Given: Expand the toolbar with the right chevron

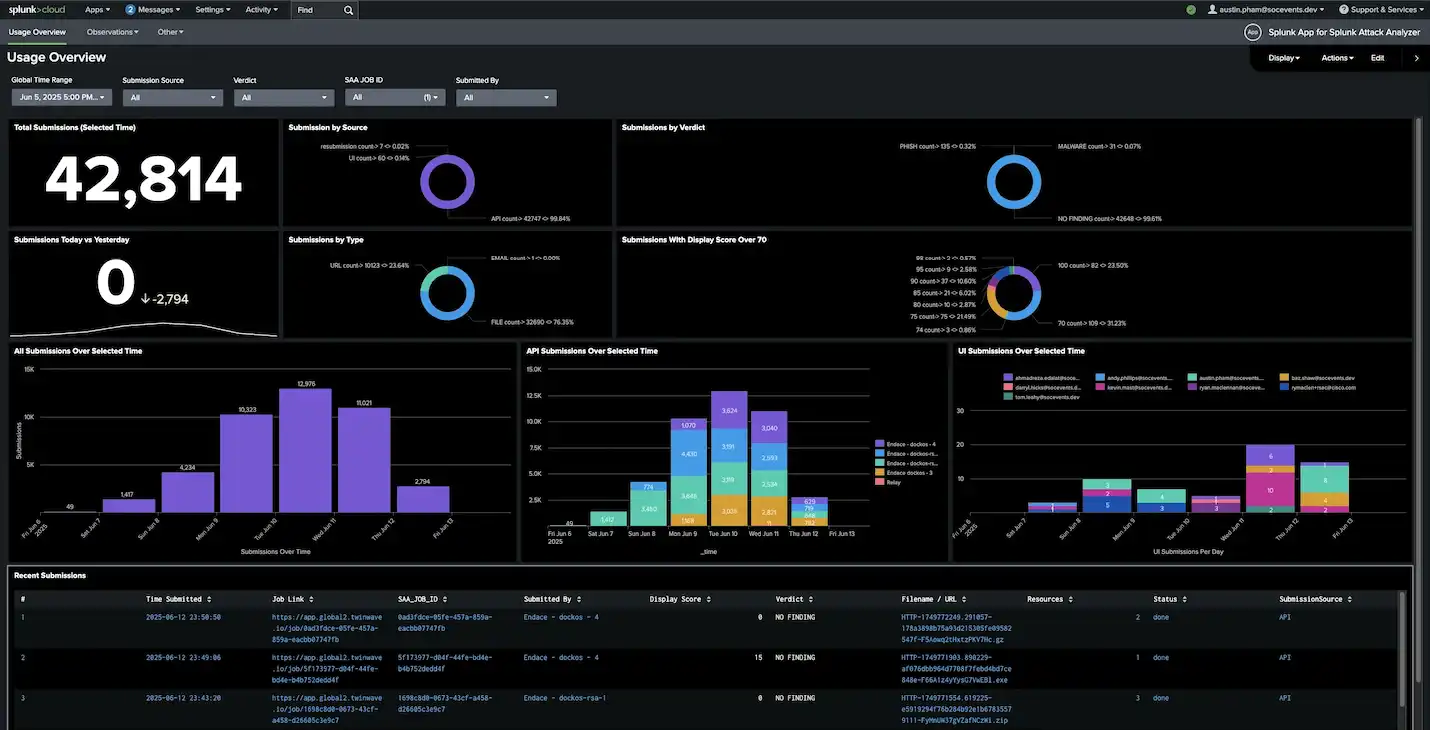Looking at the screenshot, I should pyautogui.click(x=1416, y=58).
